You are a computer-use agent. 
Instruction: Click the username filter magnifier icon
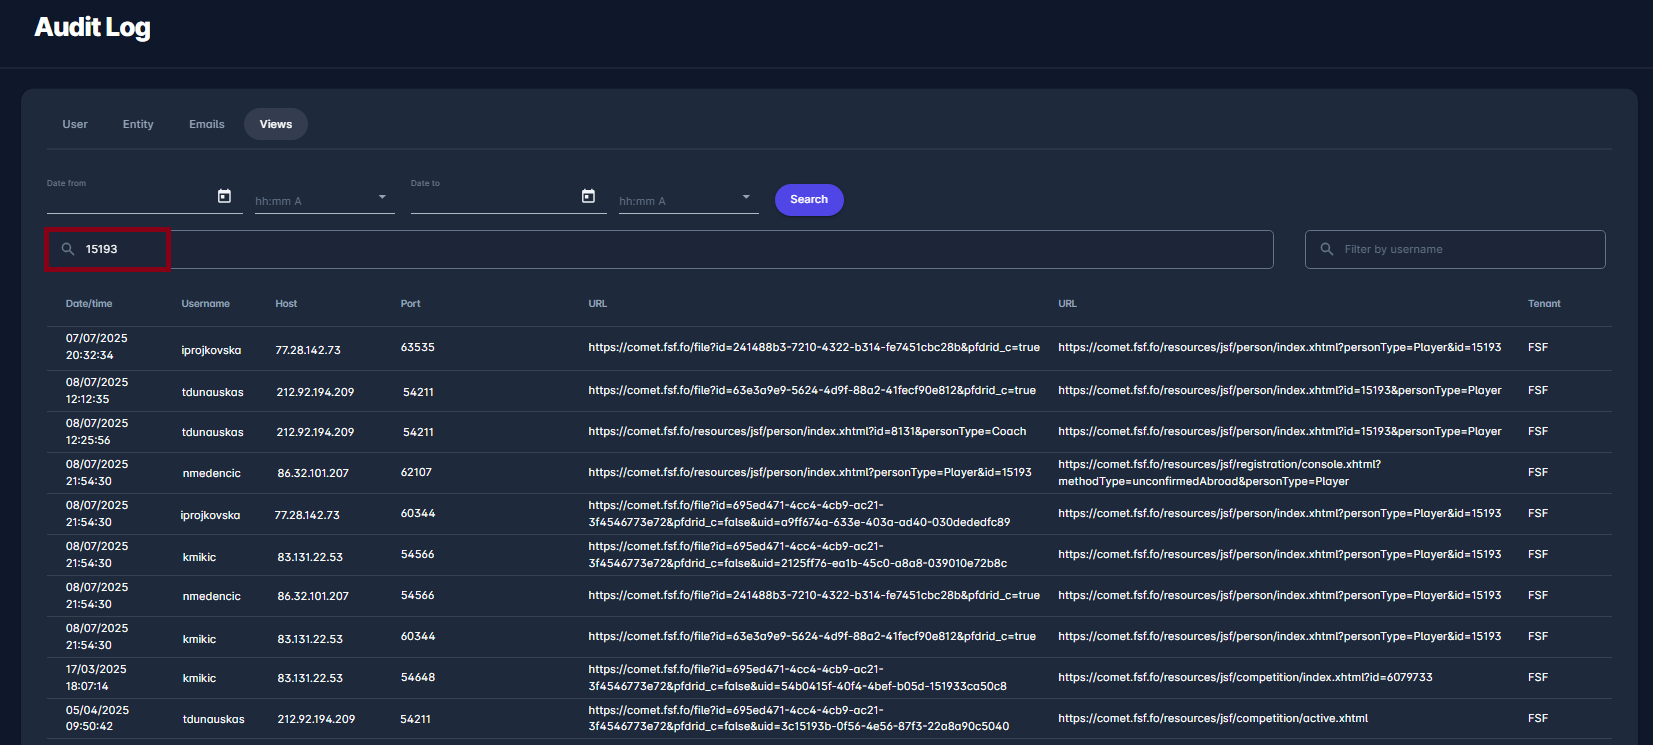[1327, 249]
